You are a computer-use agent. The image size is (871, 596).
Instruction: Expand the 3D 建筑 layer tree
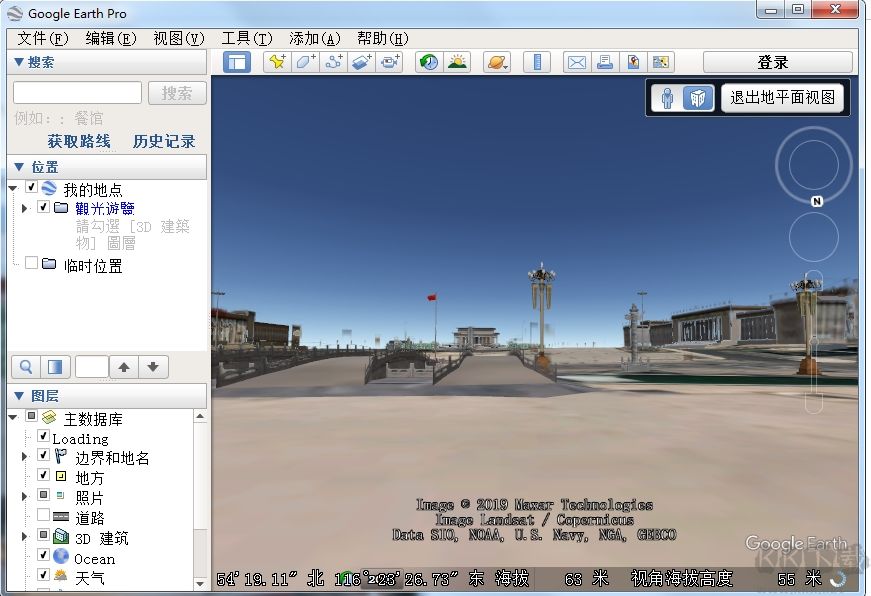(x=23, y=535)
